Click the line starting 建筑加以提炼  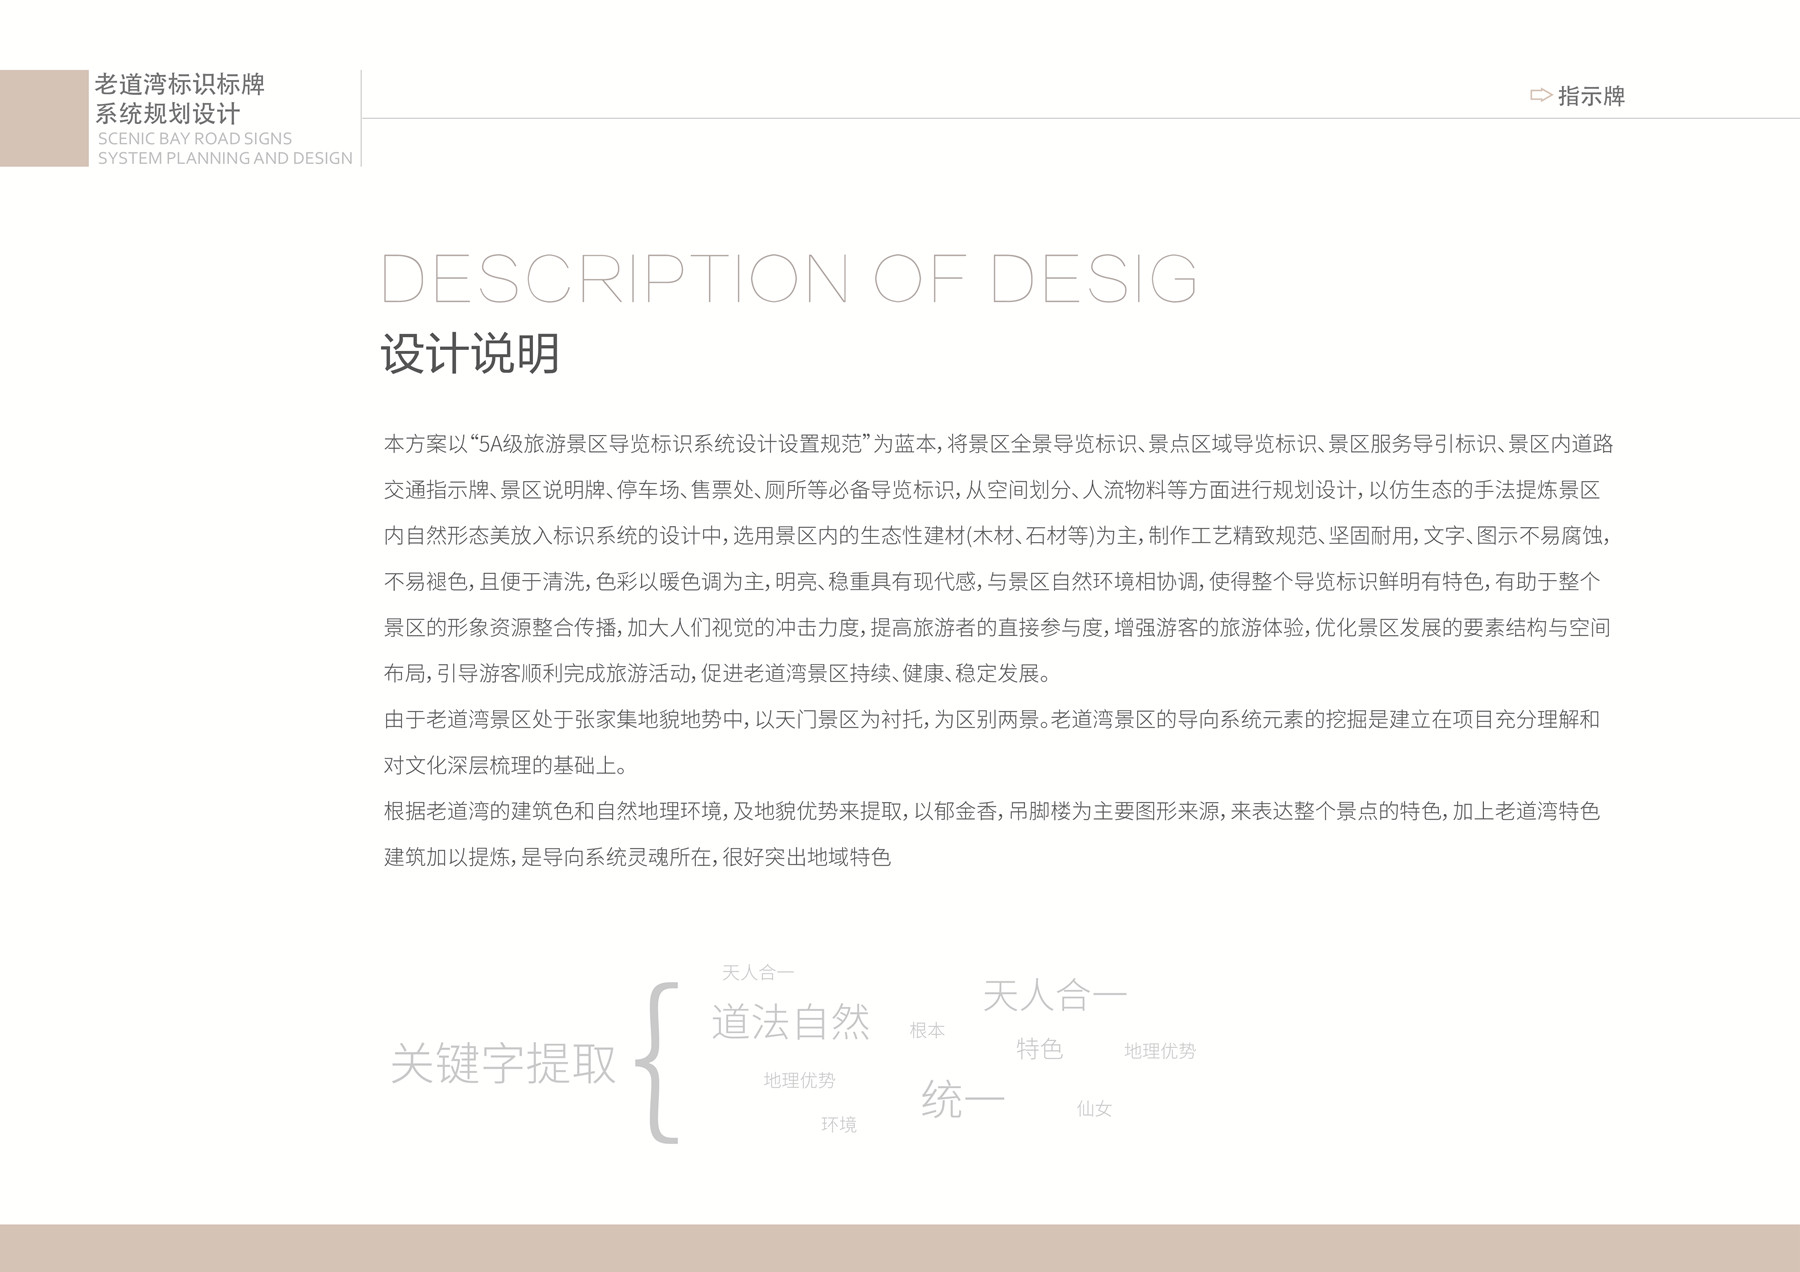tap(637, 857)
